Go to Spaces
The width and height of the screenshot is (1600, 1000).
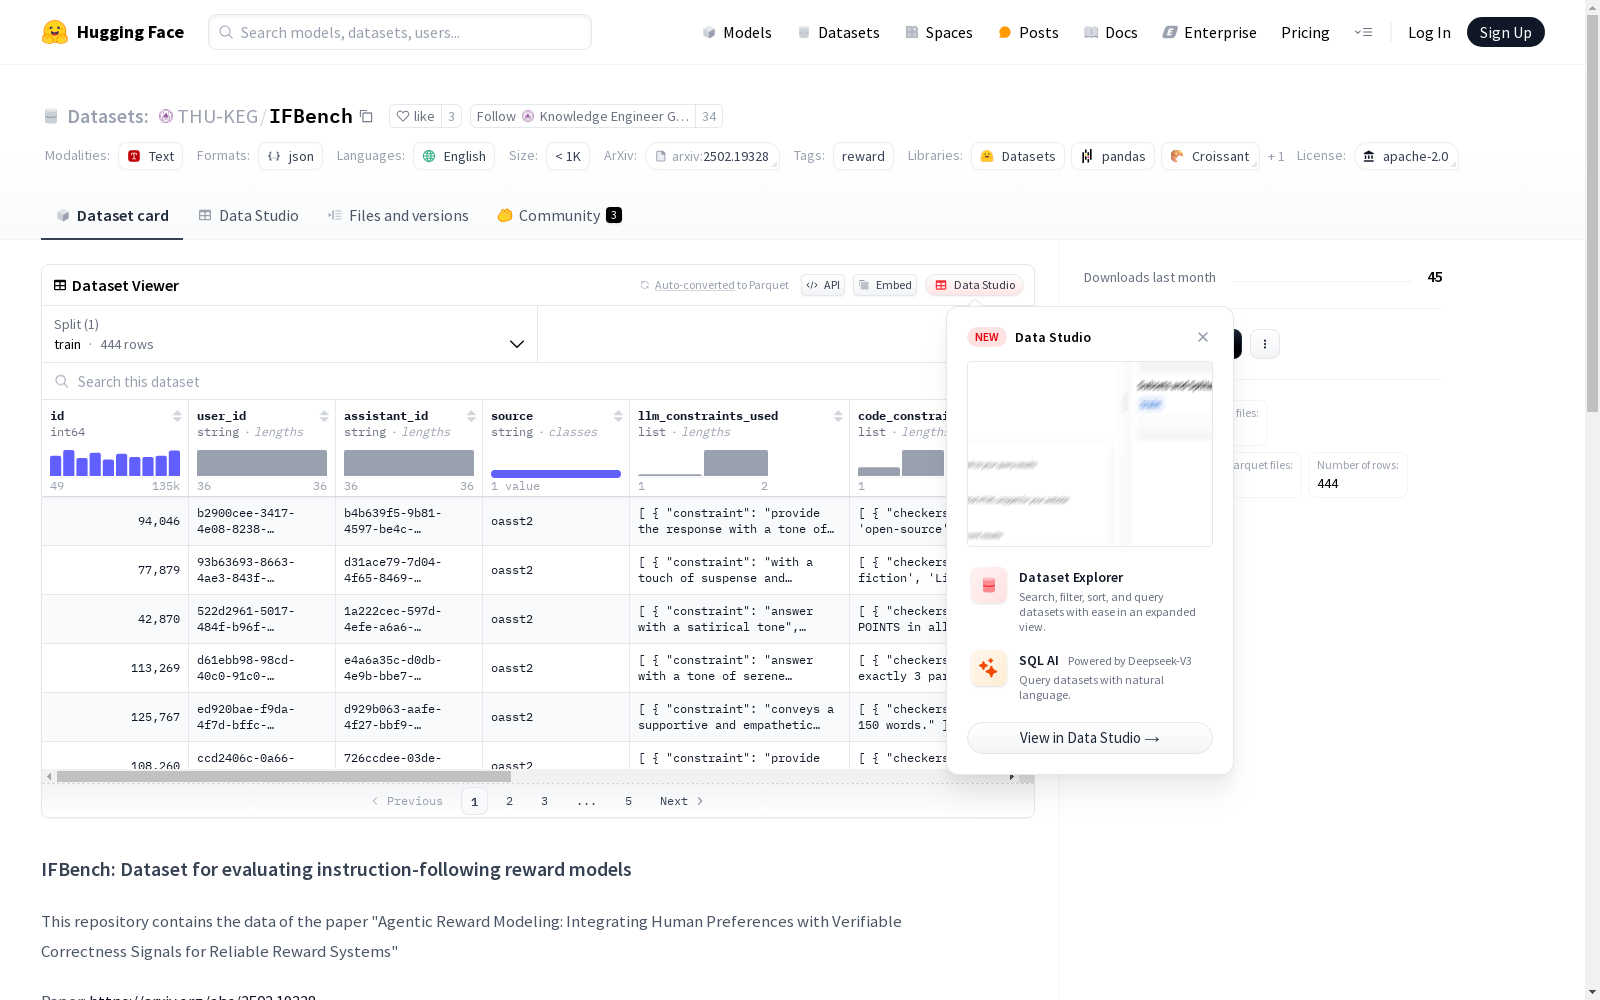(938, 32)
